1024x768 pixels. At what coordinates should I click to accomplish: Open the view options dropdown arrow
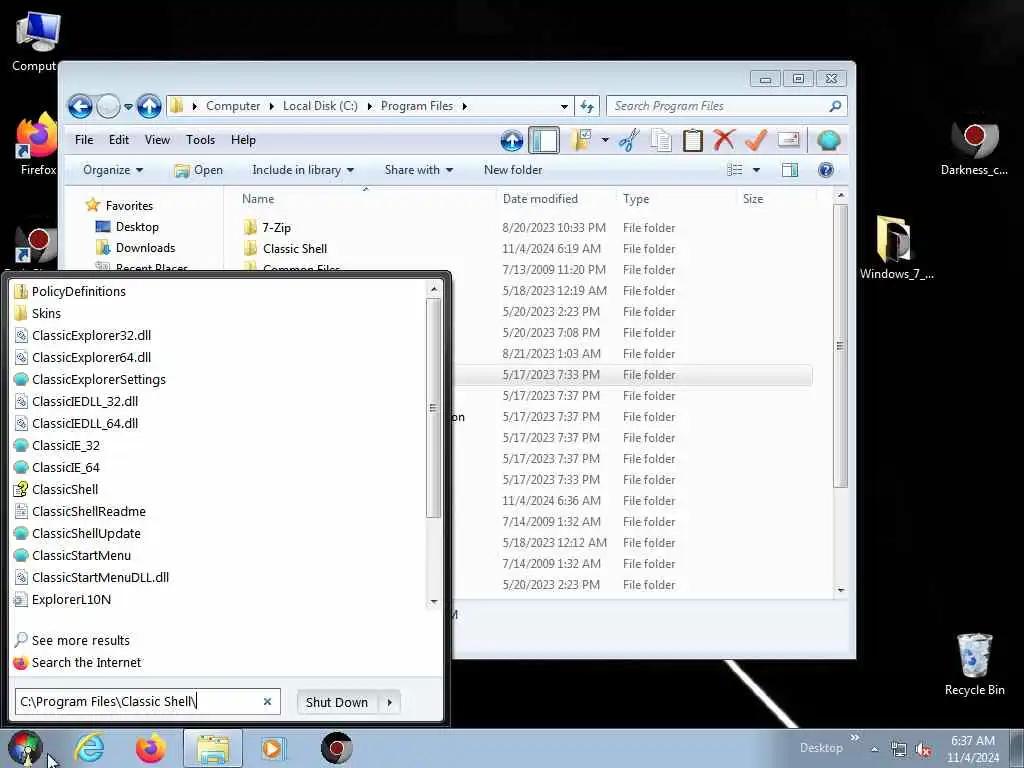pyautogui.click(x=756, y=170)
